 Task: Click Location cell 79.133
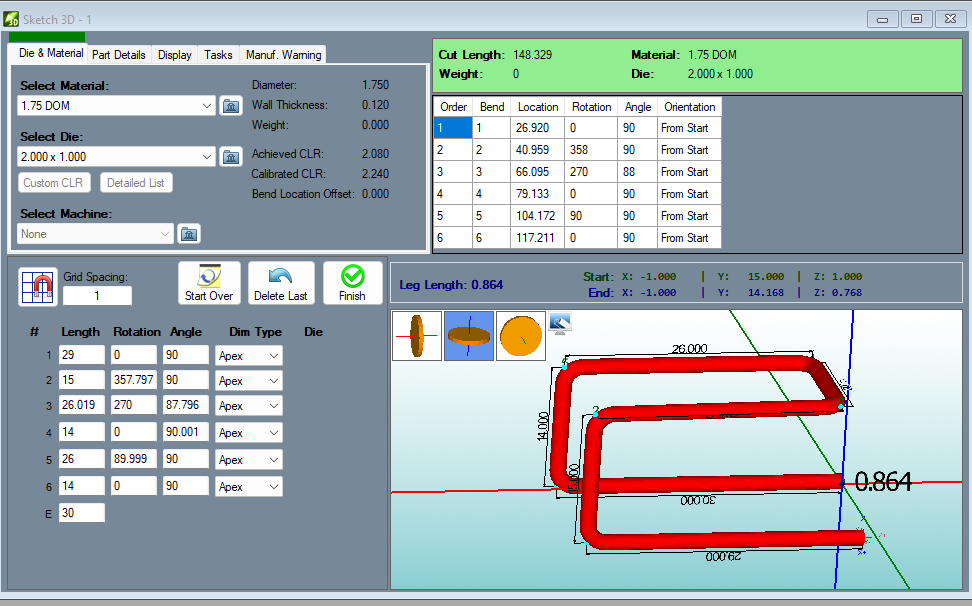538,194
